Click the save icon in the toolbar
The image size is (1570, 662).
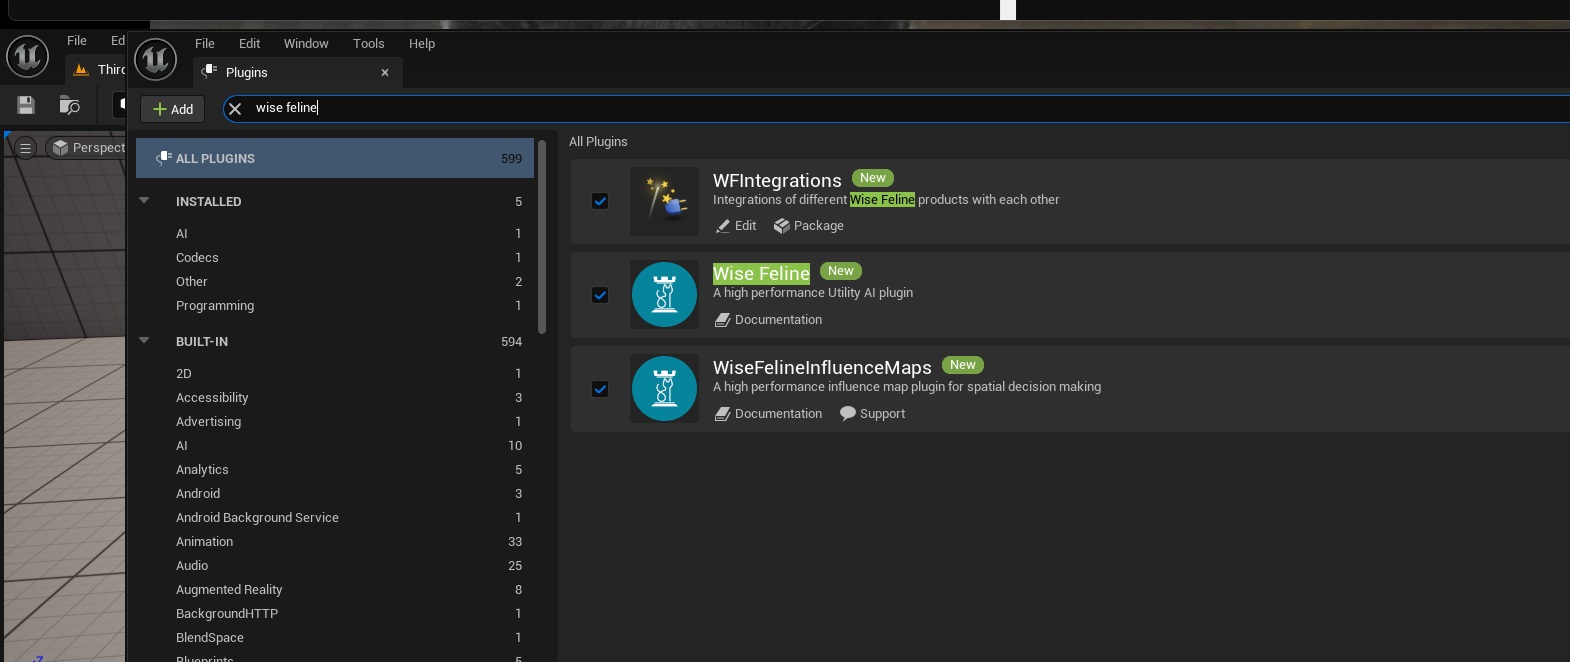click(26, 105)
